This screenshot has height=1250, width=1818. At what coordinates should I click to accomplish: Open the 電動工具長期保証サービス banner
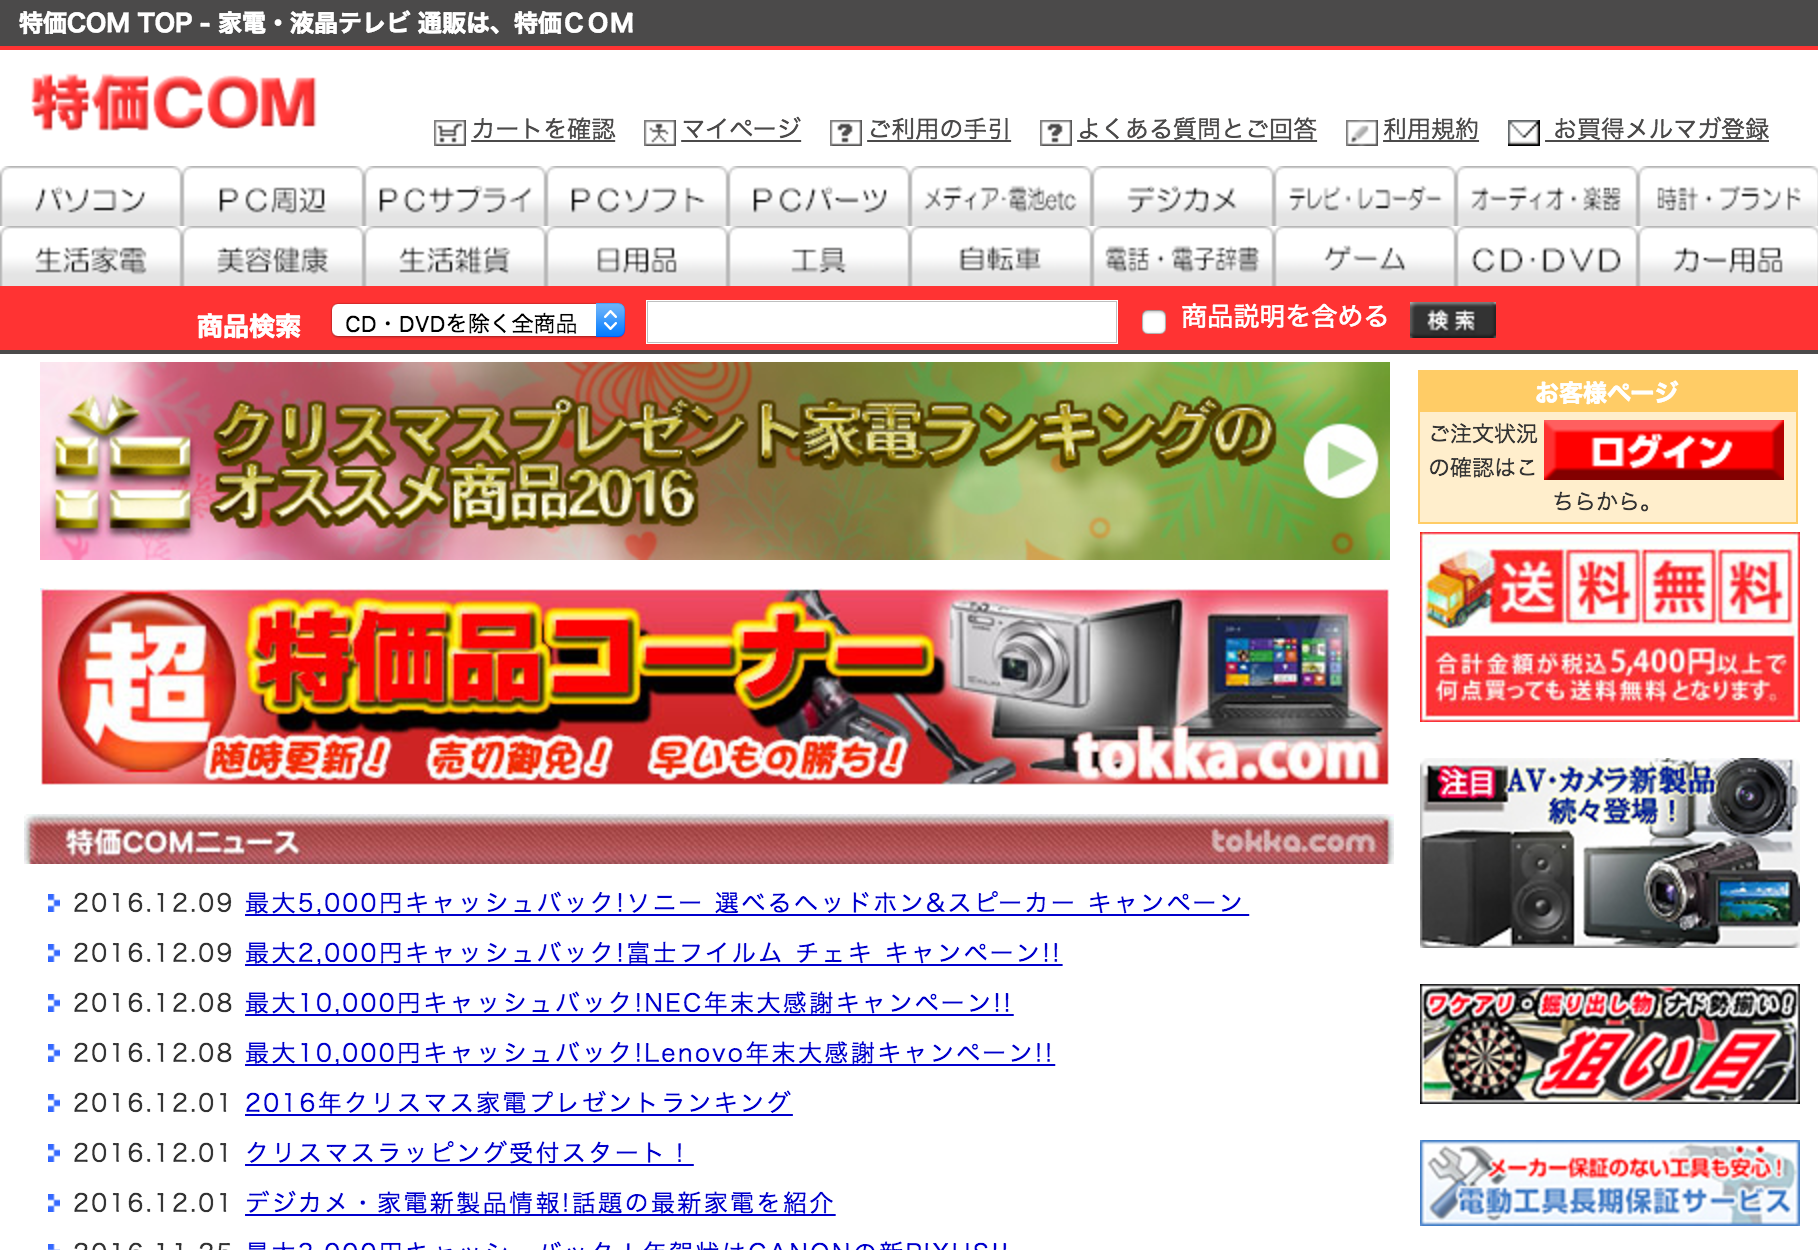(1609, 1183)
